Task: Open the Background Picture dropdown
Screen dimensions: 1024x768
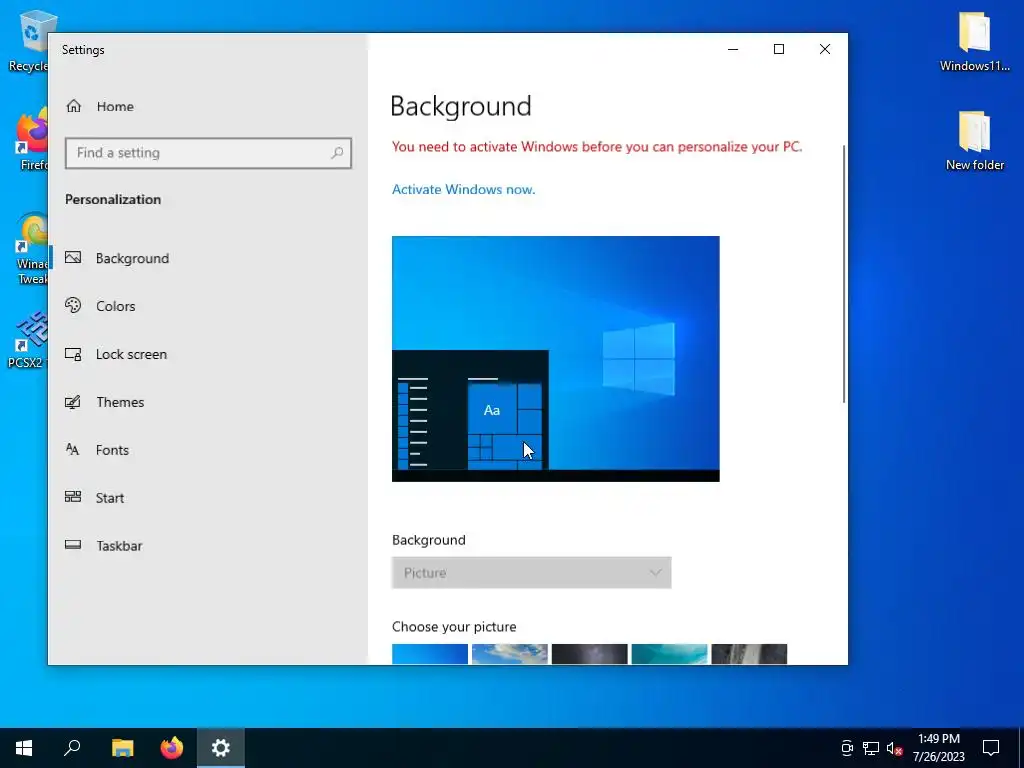Action: (532, 573)
